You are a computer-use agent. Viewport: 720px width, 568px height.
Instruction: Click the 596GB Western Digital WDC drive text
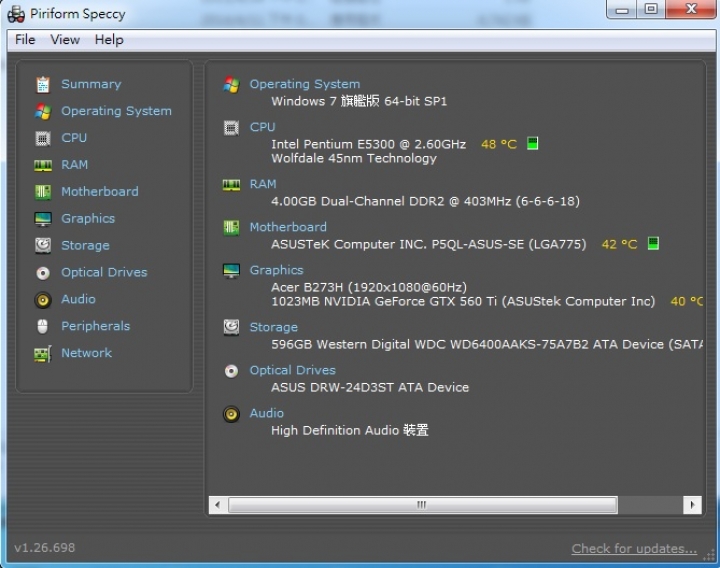487,344
